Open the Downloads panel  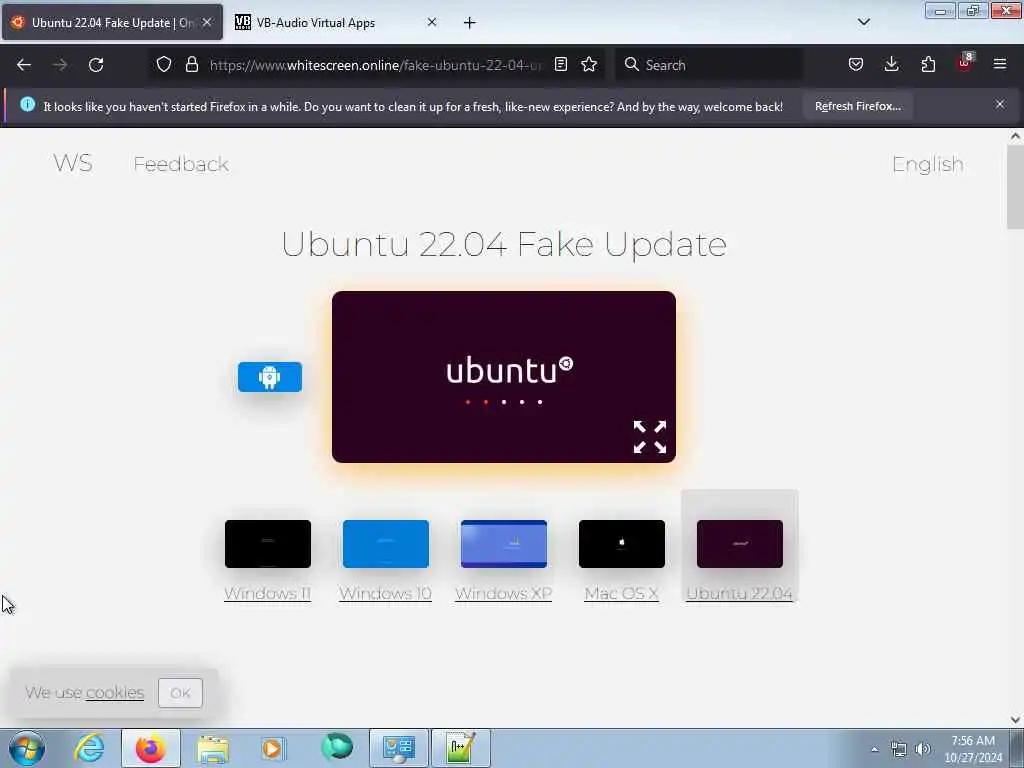pos(891,64)
